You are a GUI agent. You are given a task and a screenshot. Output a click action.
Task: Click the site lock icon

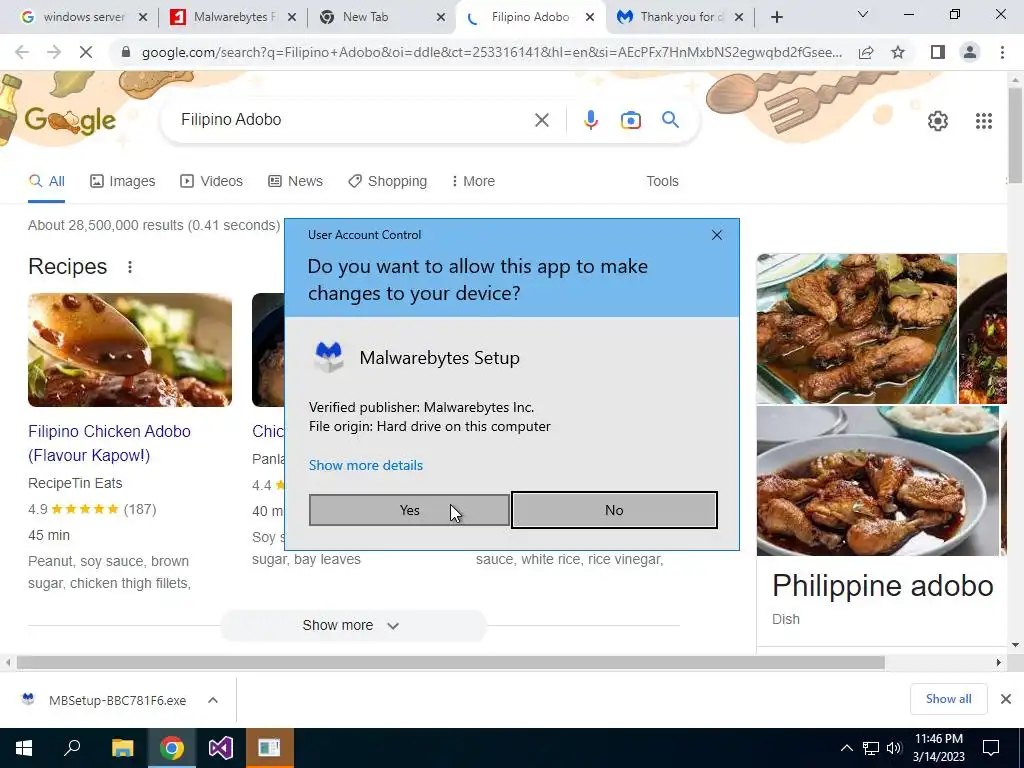pos(126,52)
